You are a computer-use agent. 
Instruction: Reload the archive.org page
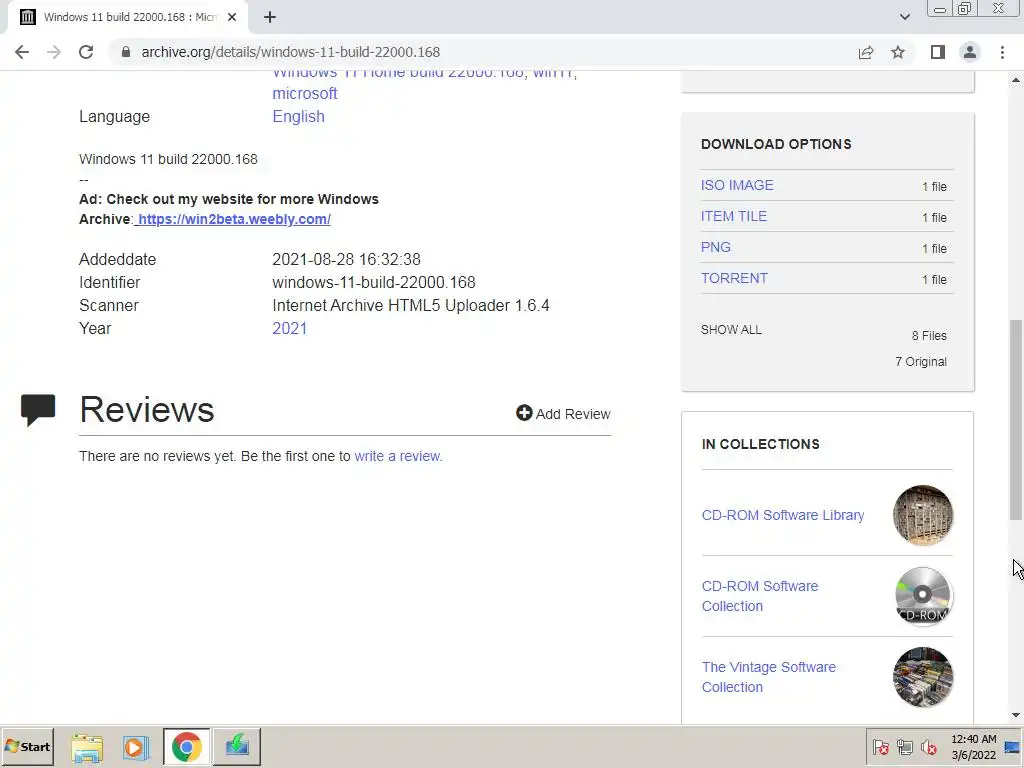(x=86, y=52)
